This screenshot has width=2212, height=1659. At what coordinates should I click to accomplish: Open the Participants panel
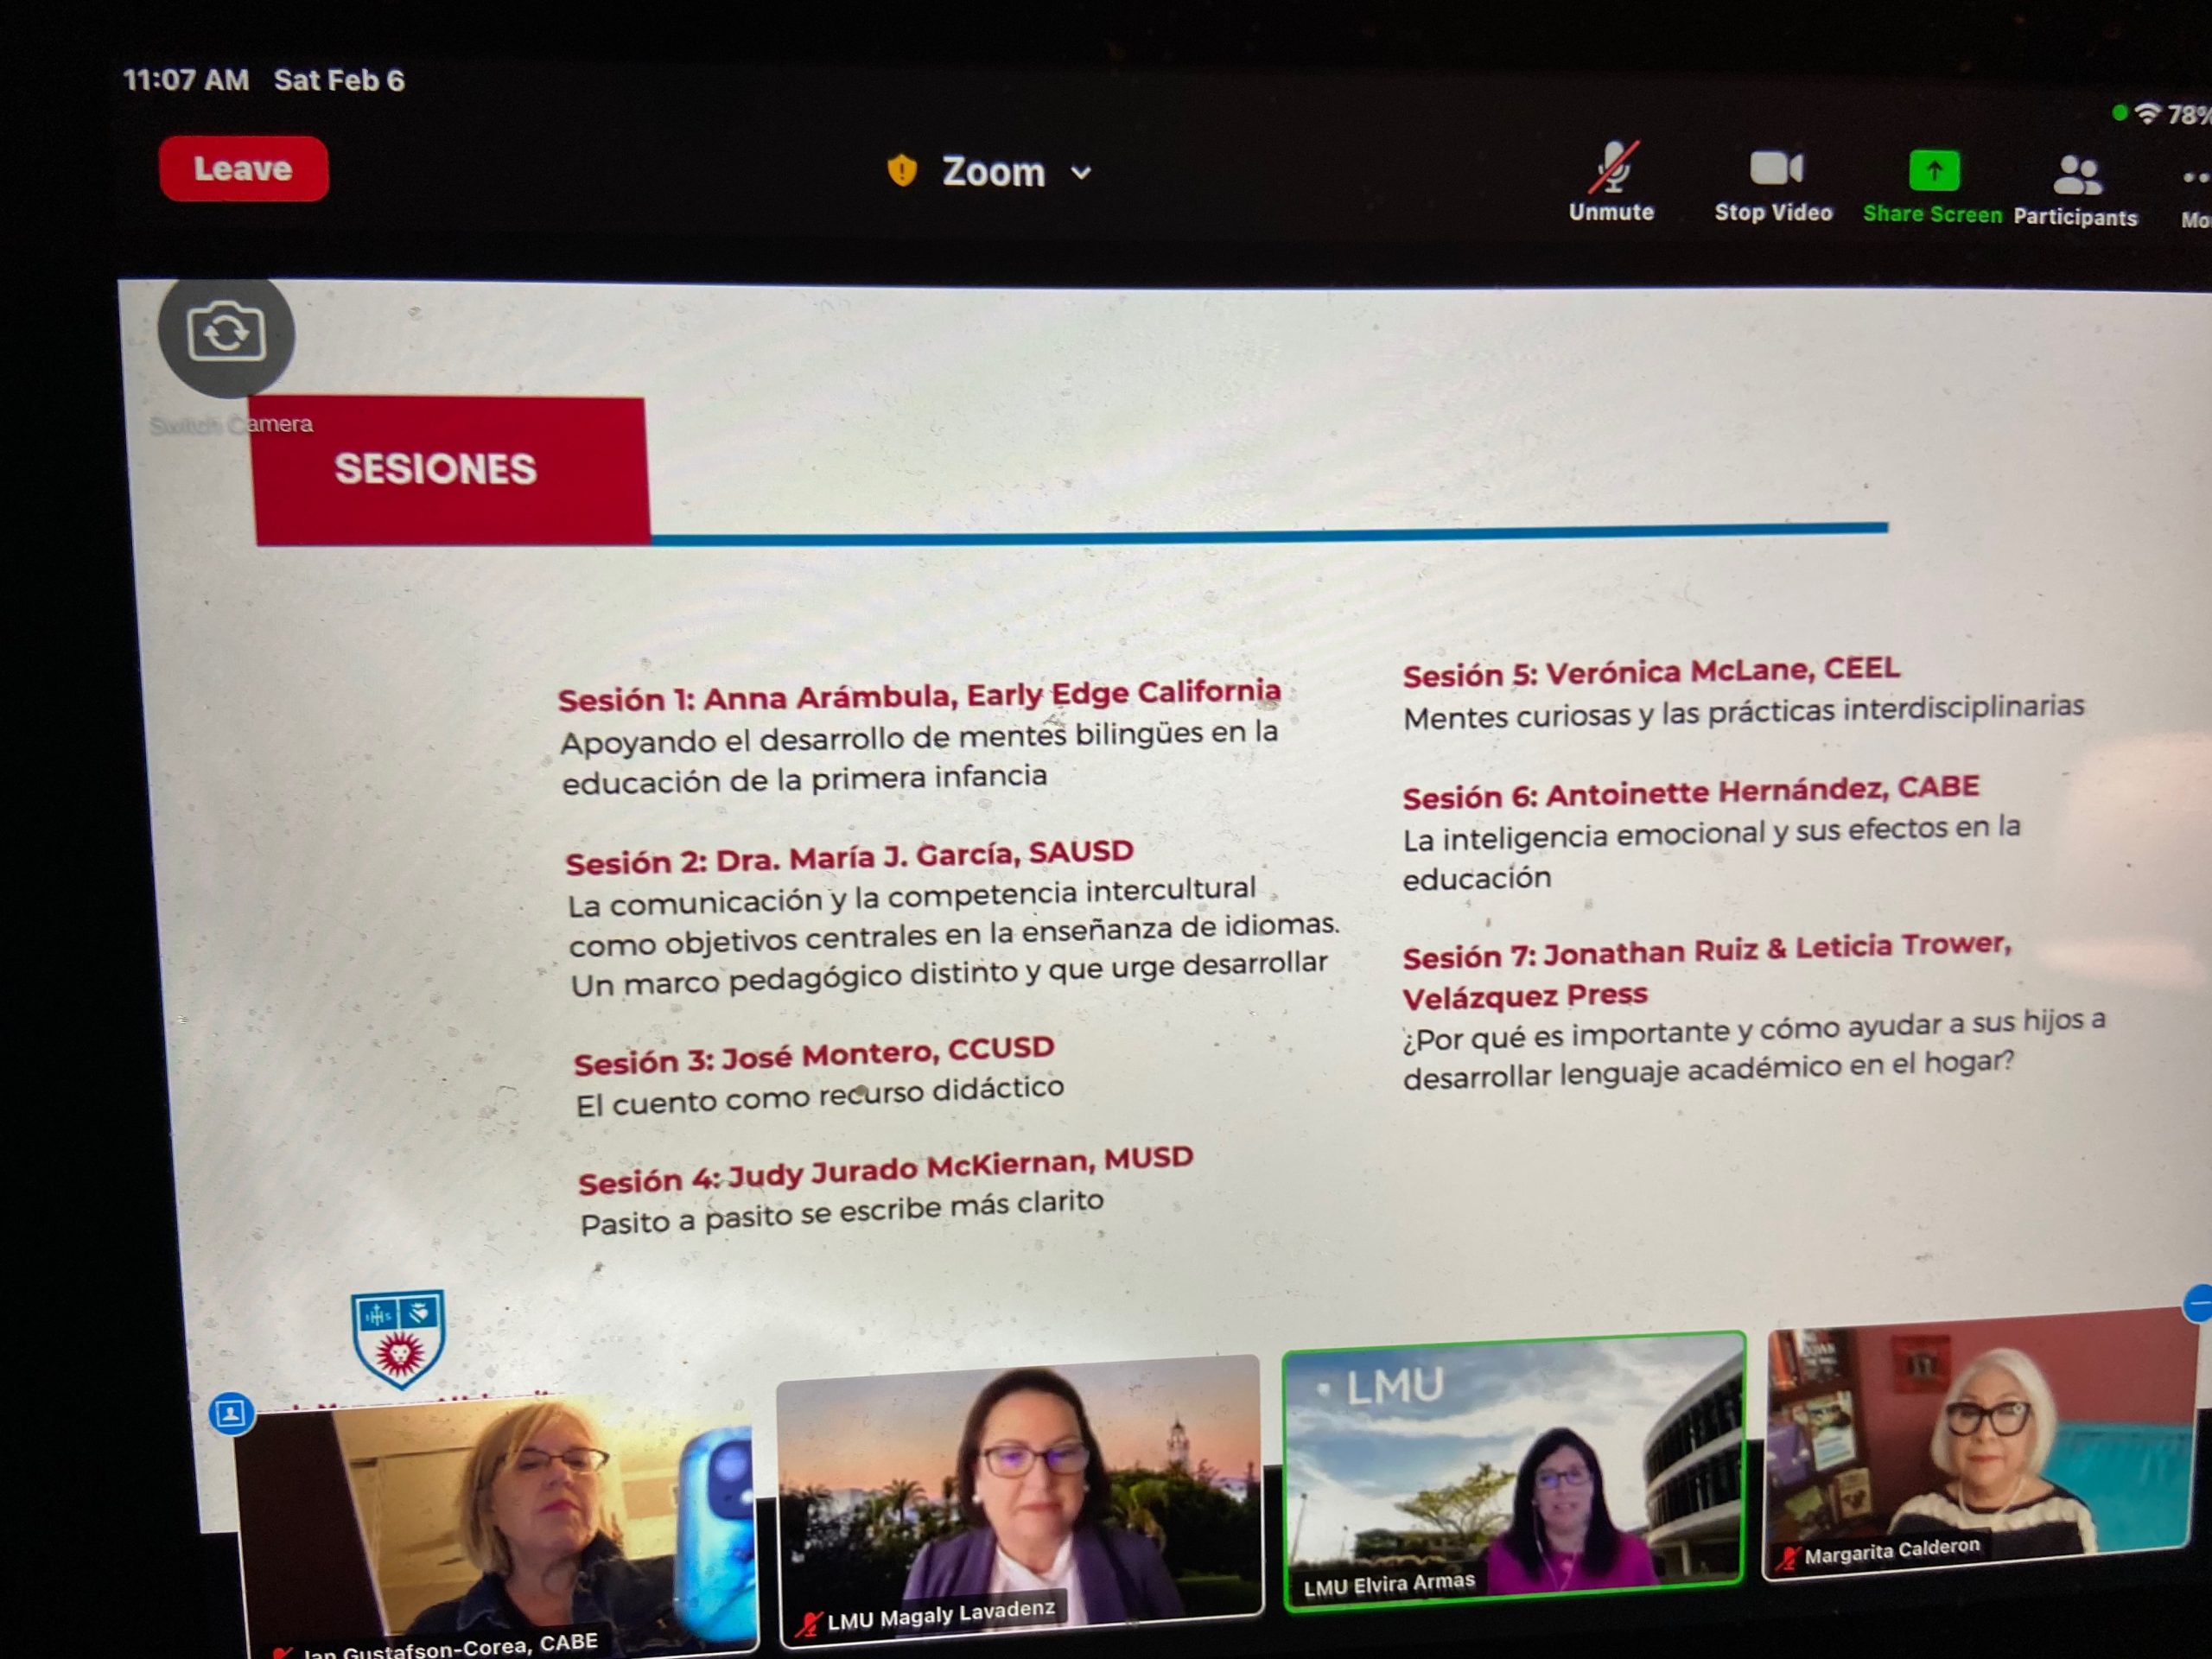[x=2075, y=191]
